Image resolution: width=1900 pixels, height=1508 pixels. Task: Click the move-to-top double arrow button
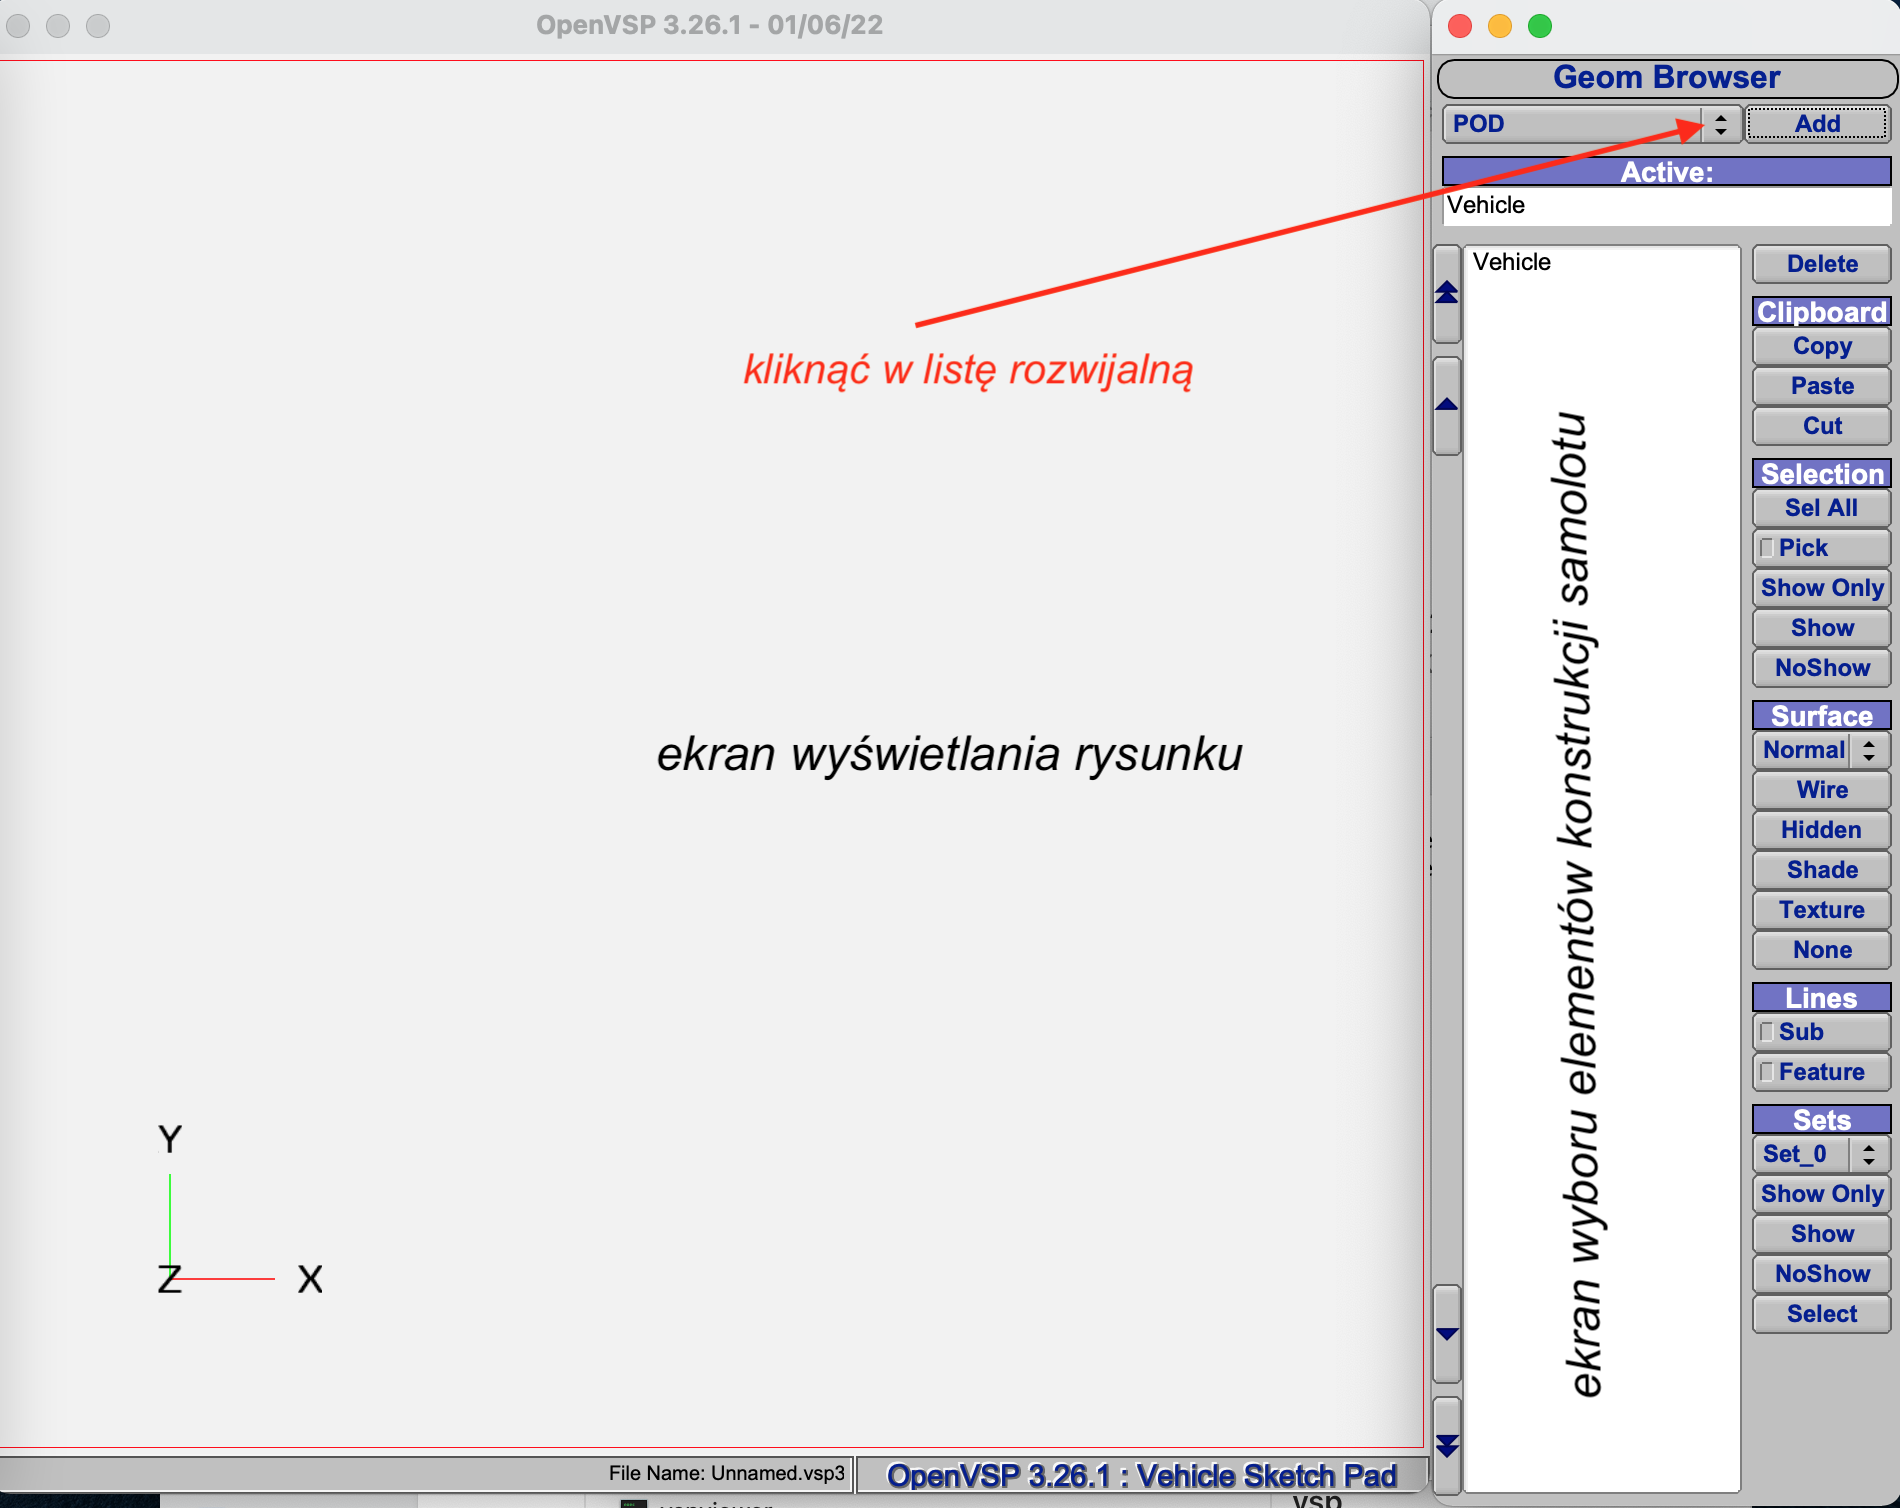1446,293
